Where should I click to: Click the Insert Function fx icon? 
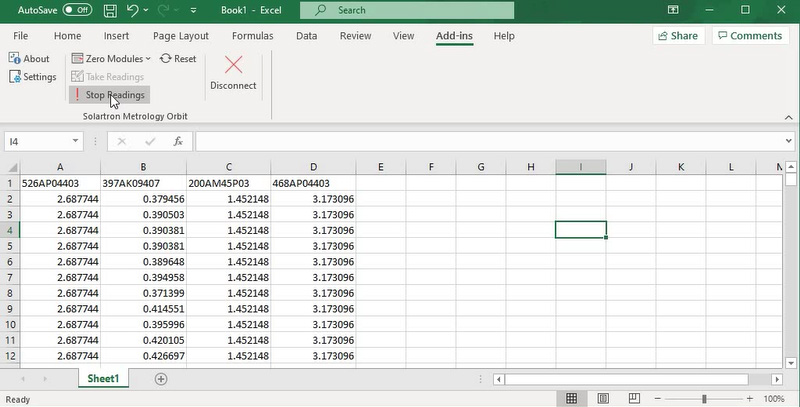click(178, 141)
